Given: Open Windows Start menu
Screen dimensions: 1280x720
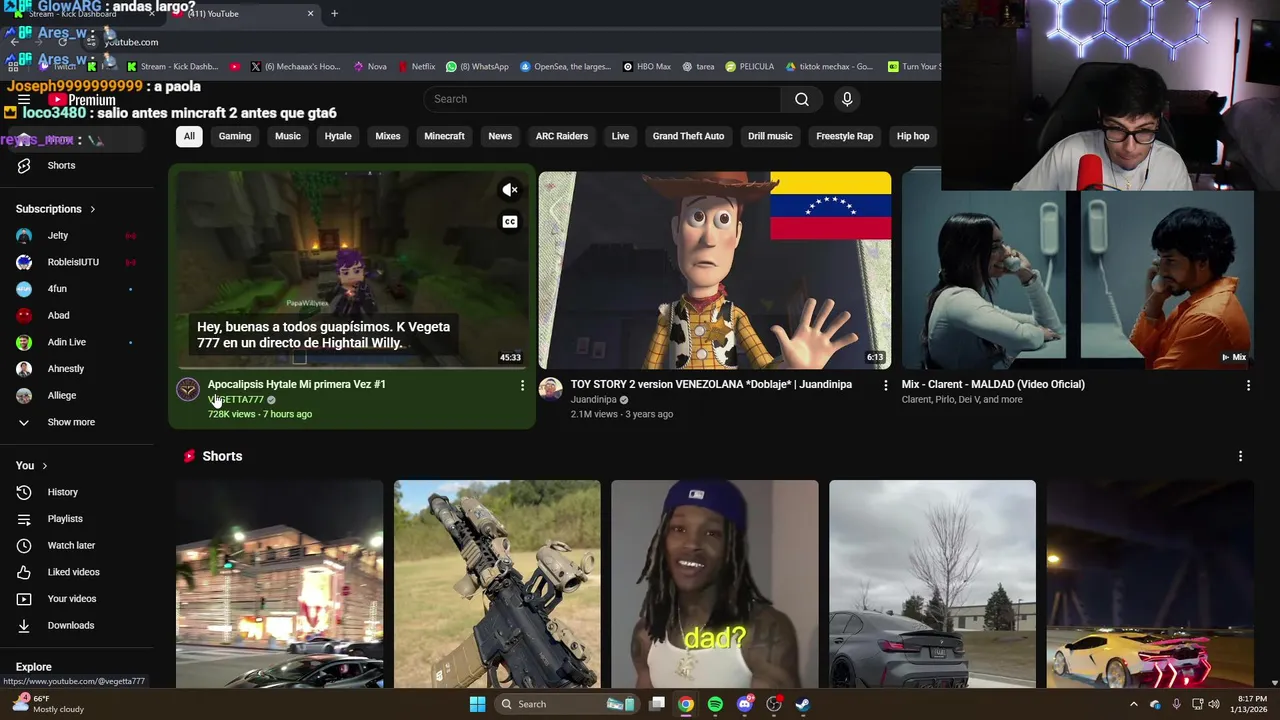Looking at the screenshot, I should (477, 704).
